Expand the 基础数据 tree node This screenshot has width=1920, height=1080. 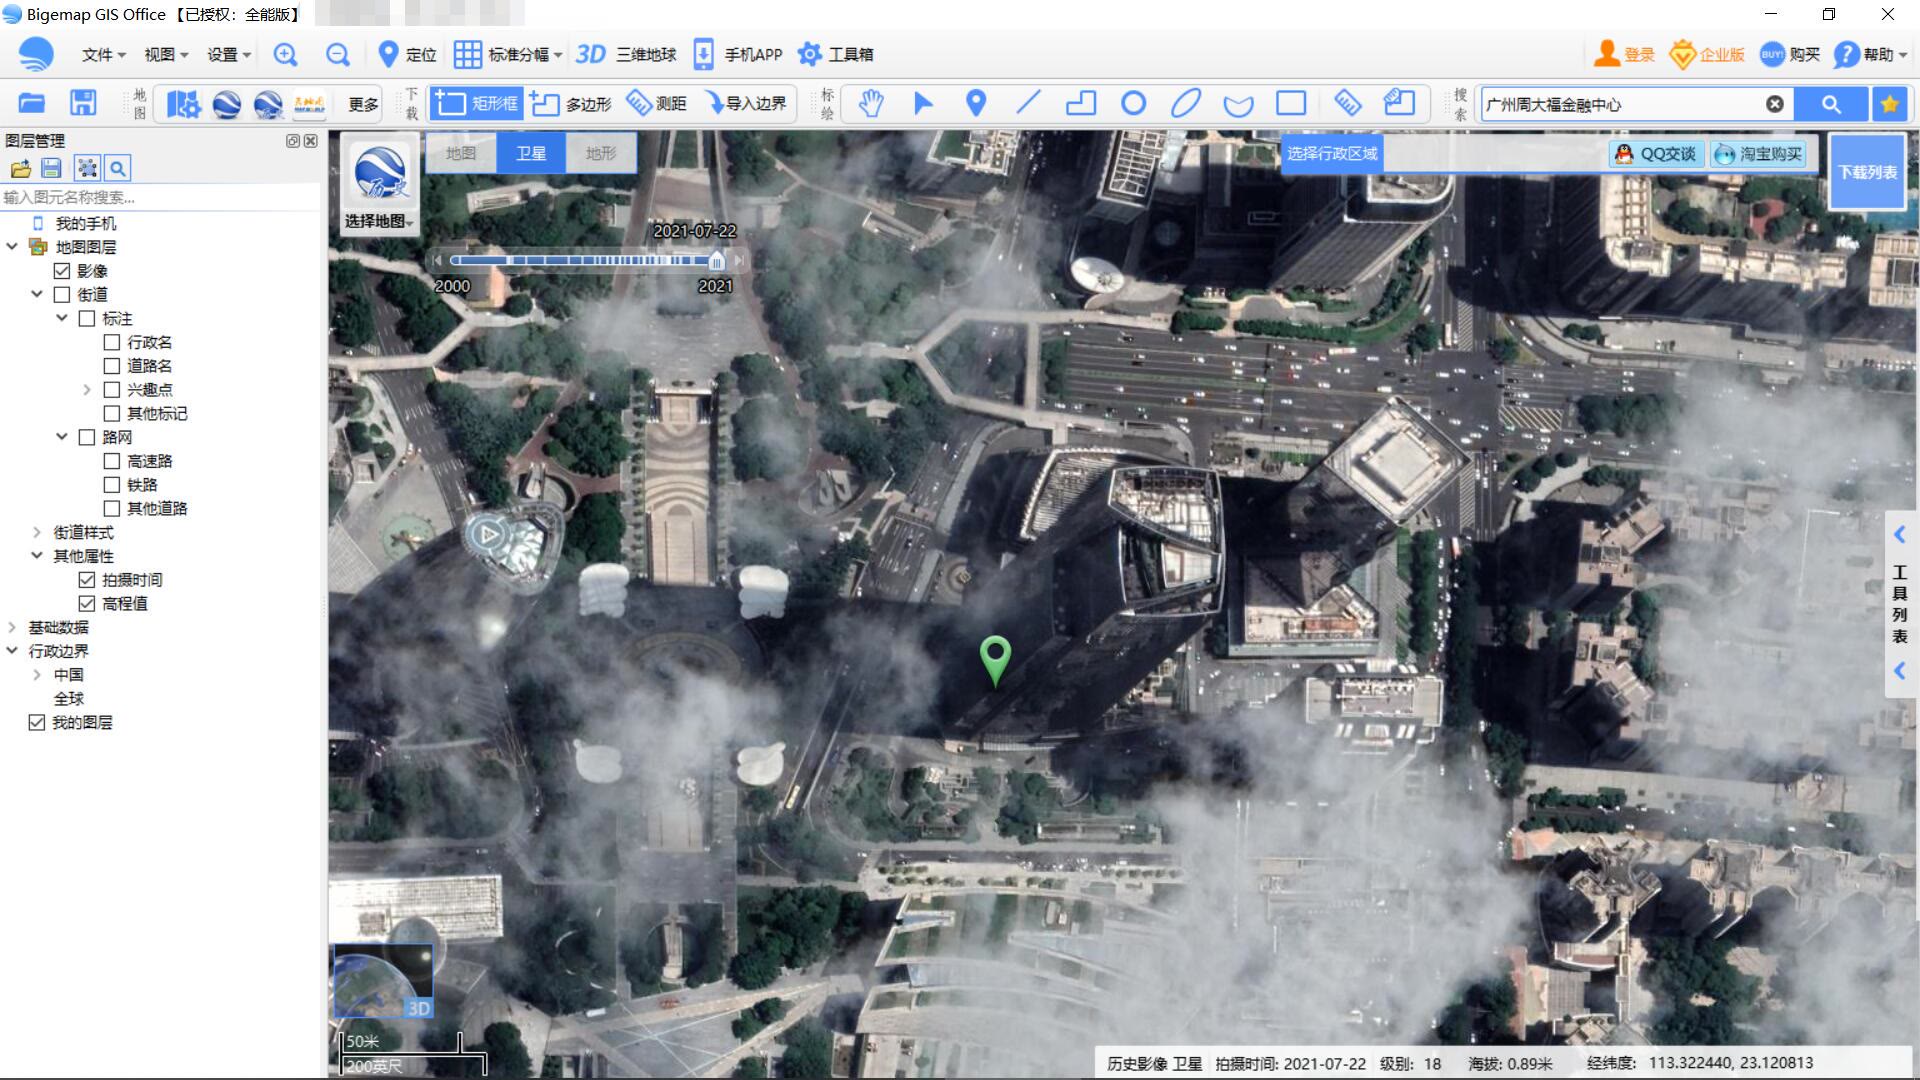[12, 628]
